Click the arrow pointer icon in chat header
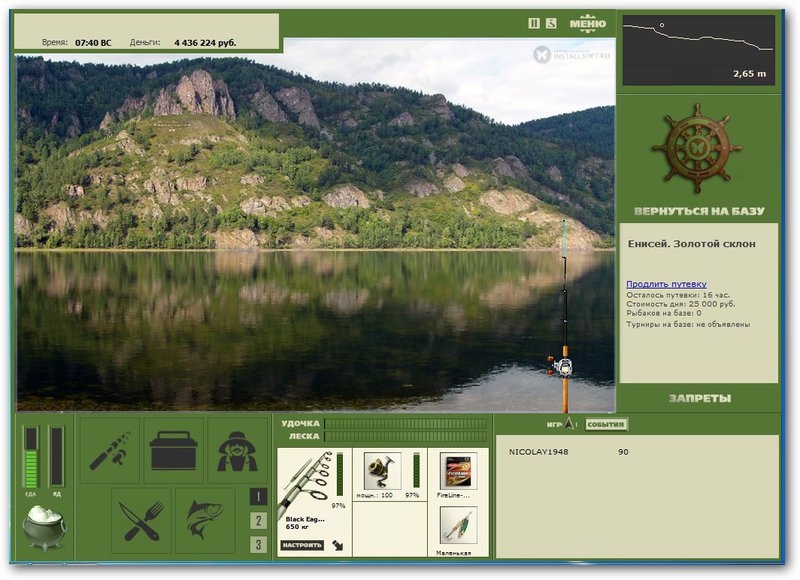Image resolution: width=800 pixels, height=580 pixels. (x=569, y=423)
